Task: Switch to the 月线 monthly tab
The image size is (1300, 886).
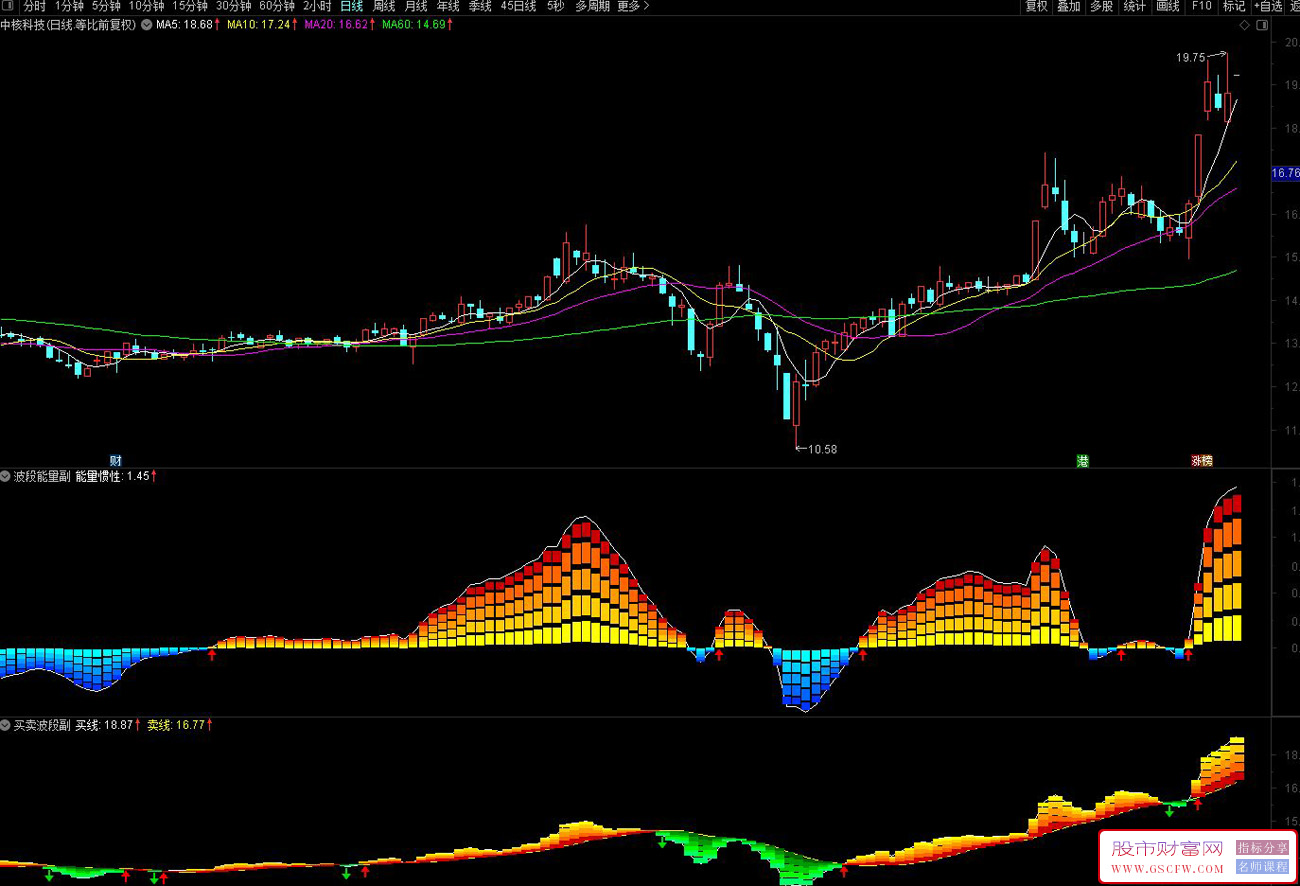Action: tap(416, 6)
